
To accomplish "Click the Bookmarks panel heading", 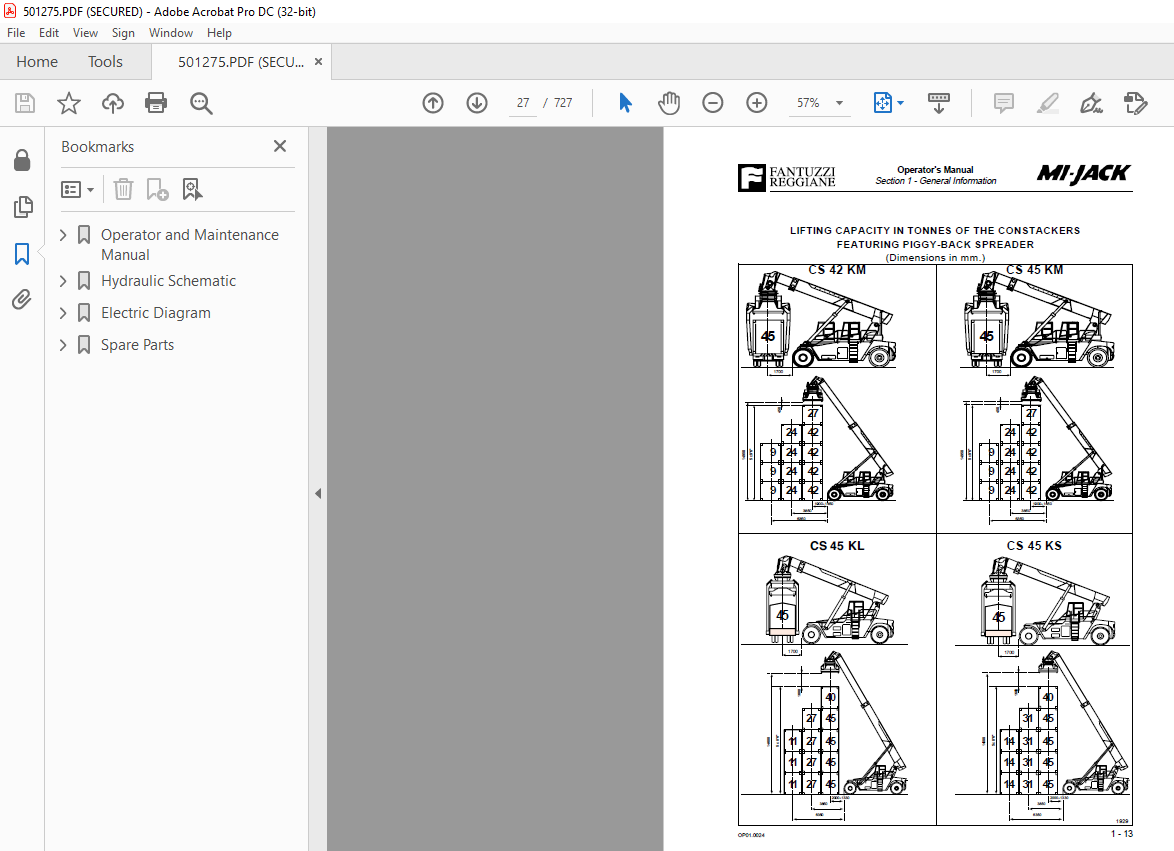I will coord(97,147).
